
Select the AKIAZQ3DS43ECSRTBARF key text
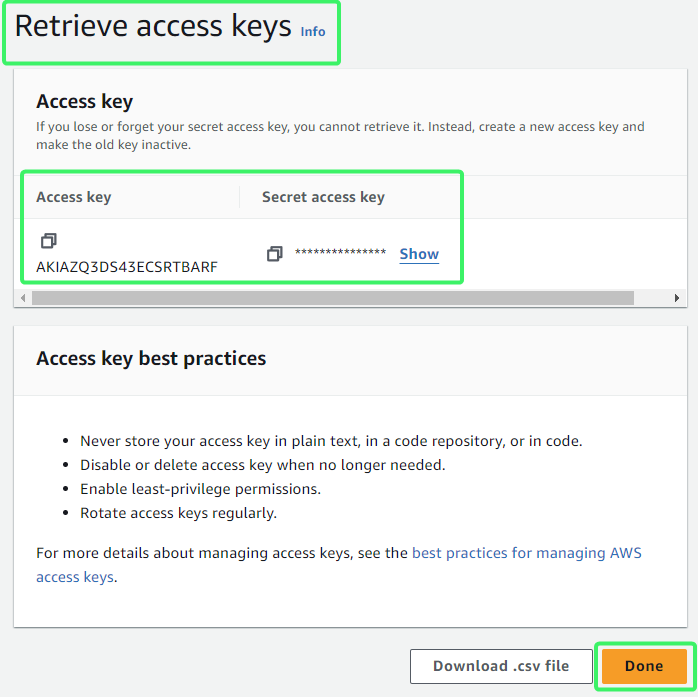pyautogui.click(x=127, y=267)
